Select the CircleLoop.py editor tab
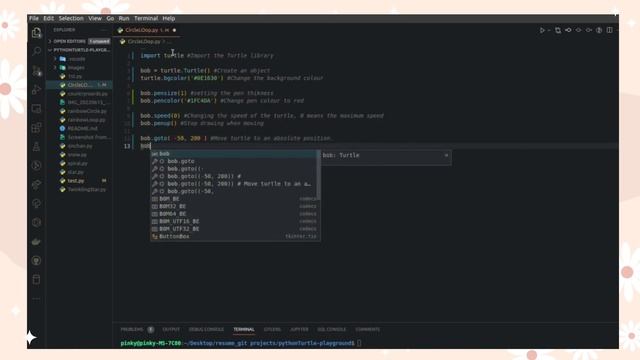This screenshot has height=360, width=640. click(147, 30)
